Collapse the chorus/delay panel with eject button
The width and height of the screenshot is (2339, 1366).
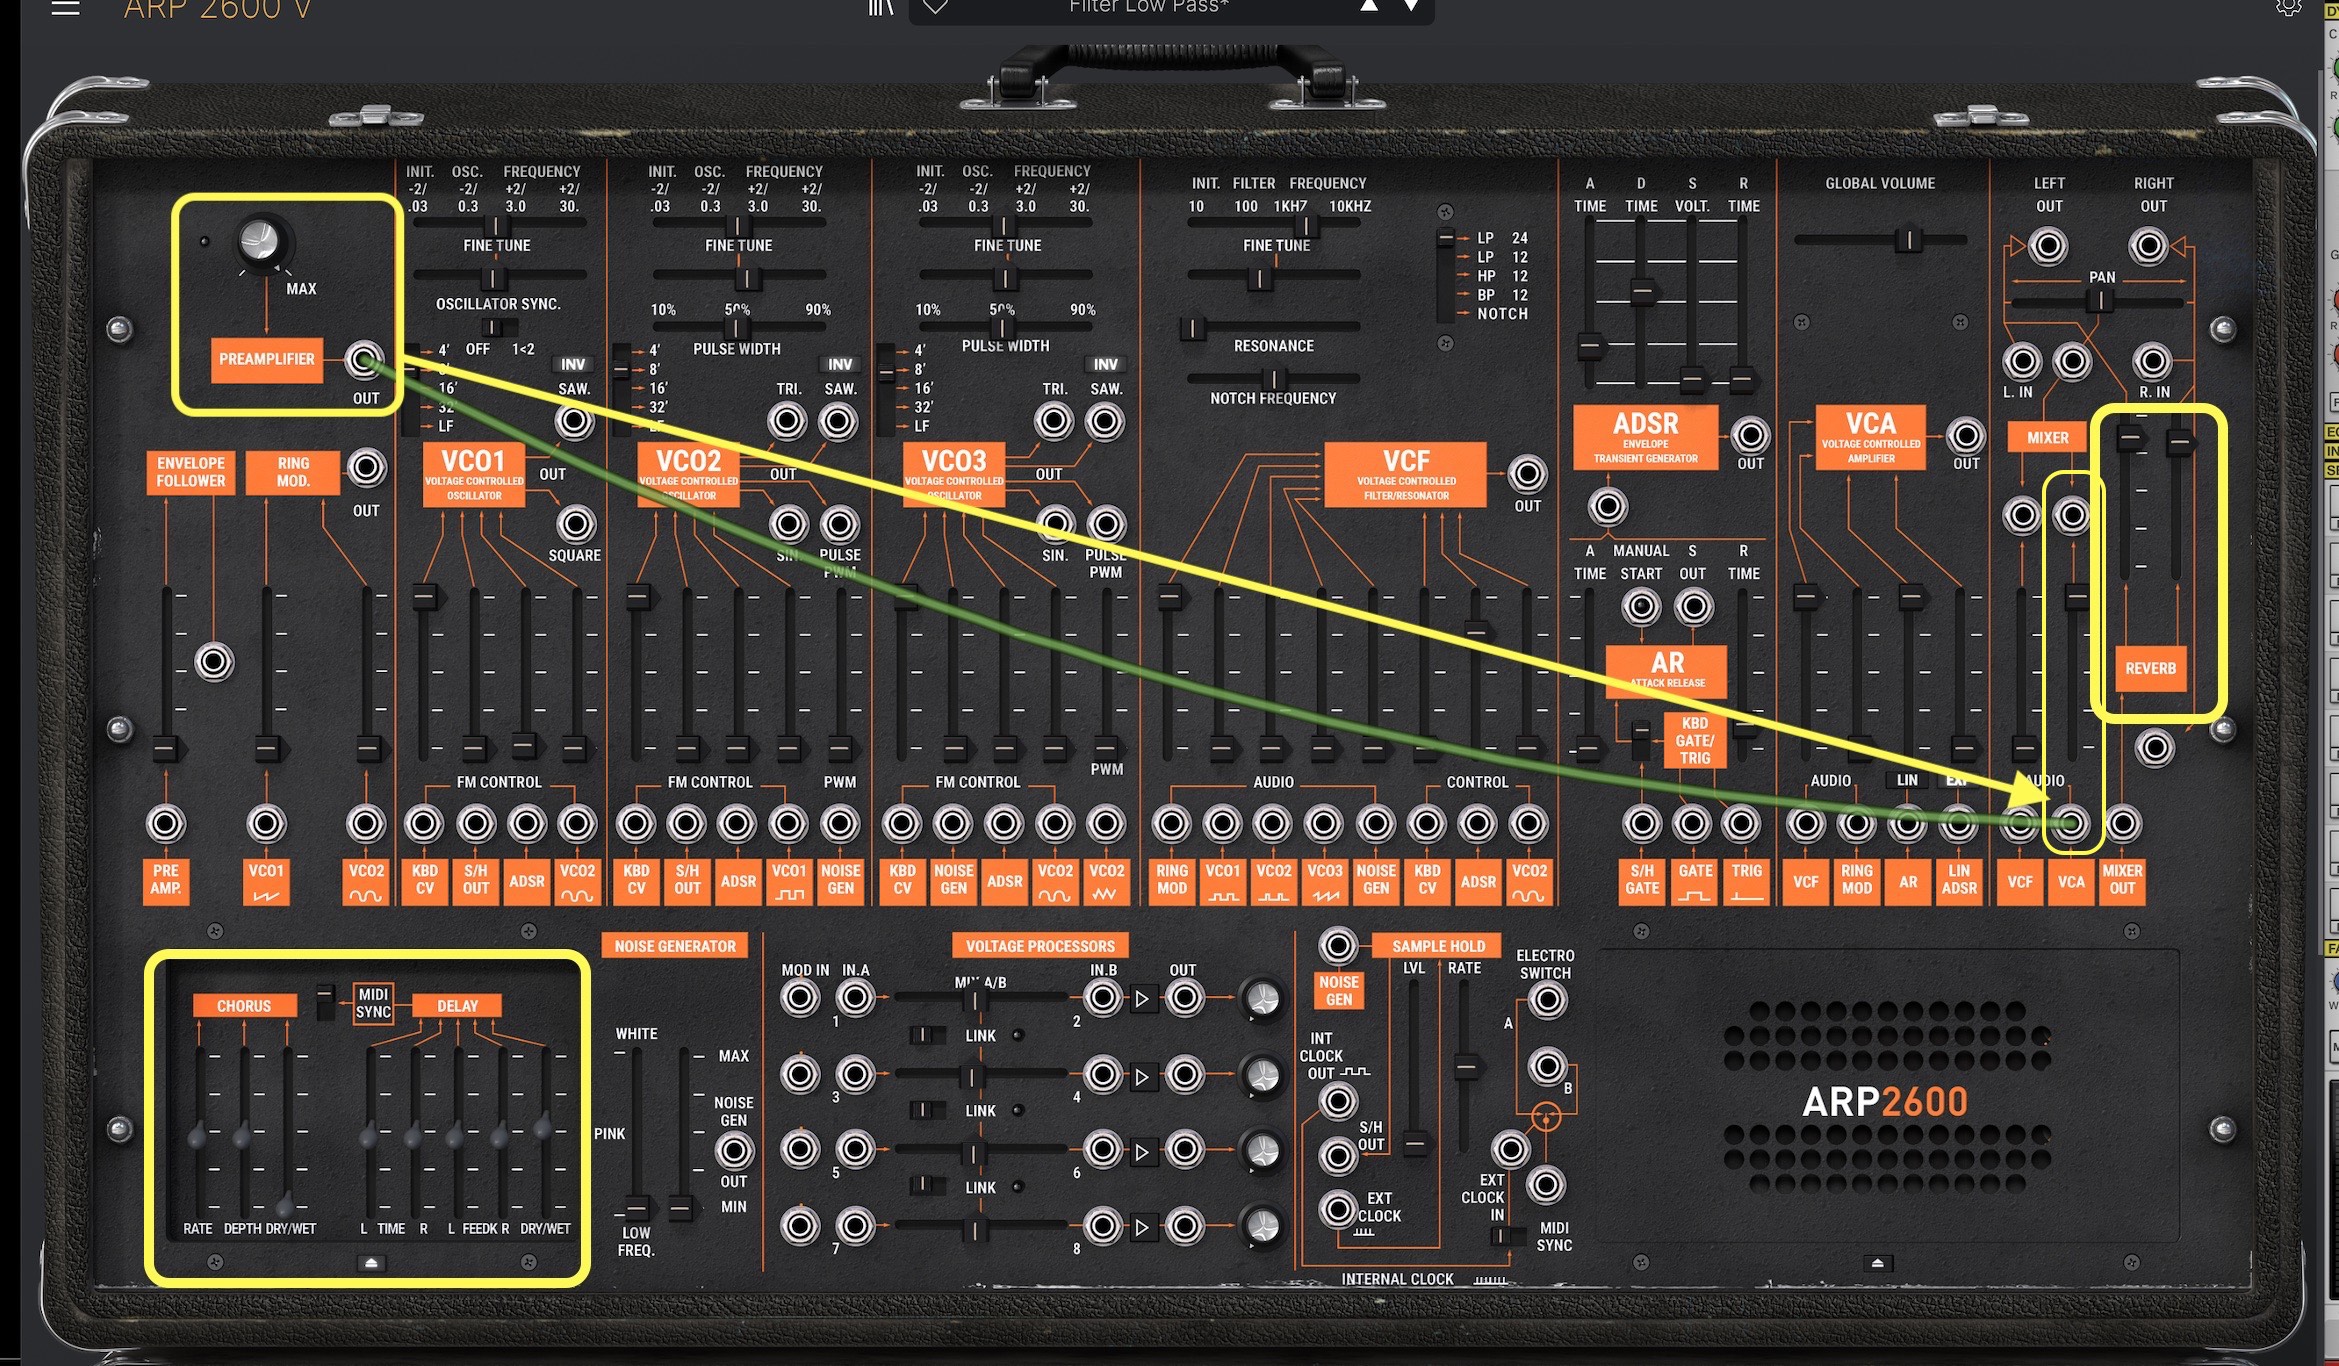tap(370, 1263)
